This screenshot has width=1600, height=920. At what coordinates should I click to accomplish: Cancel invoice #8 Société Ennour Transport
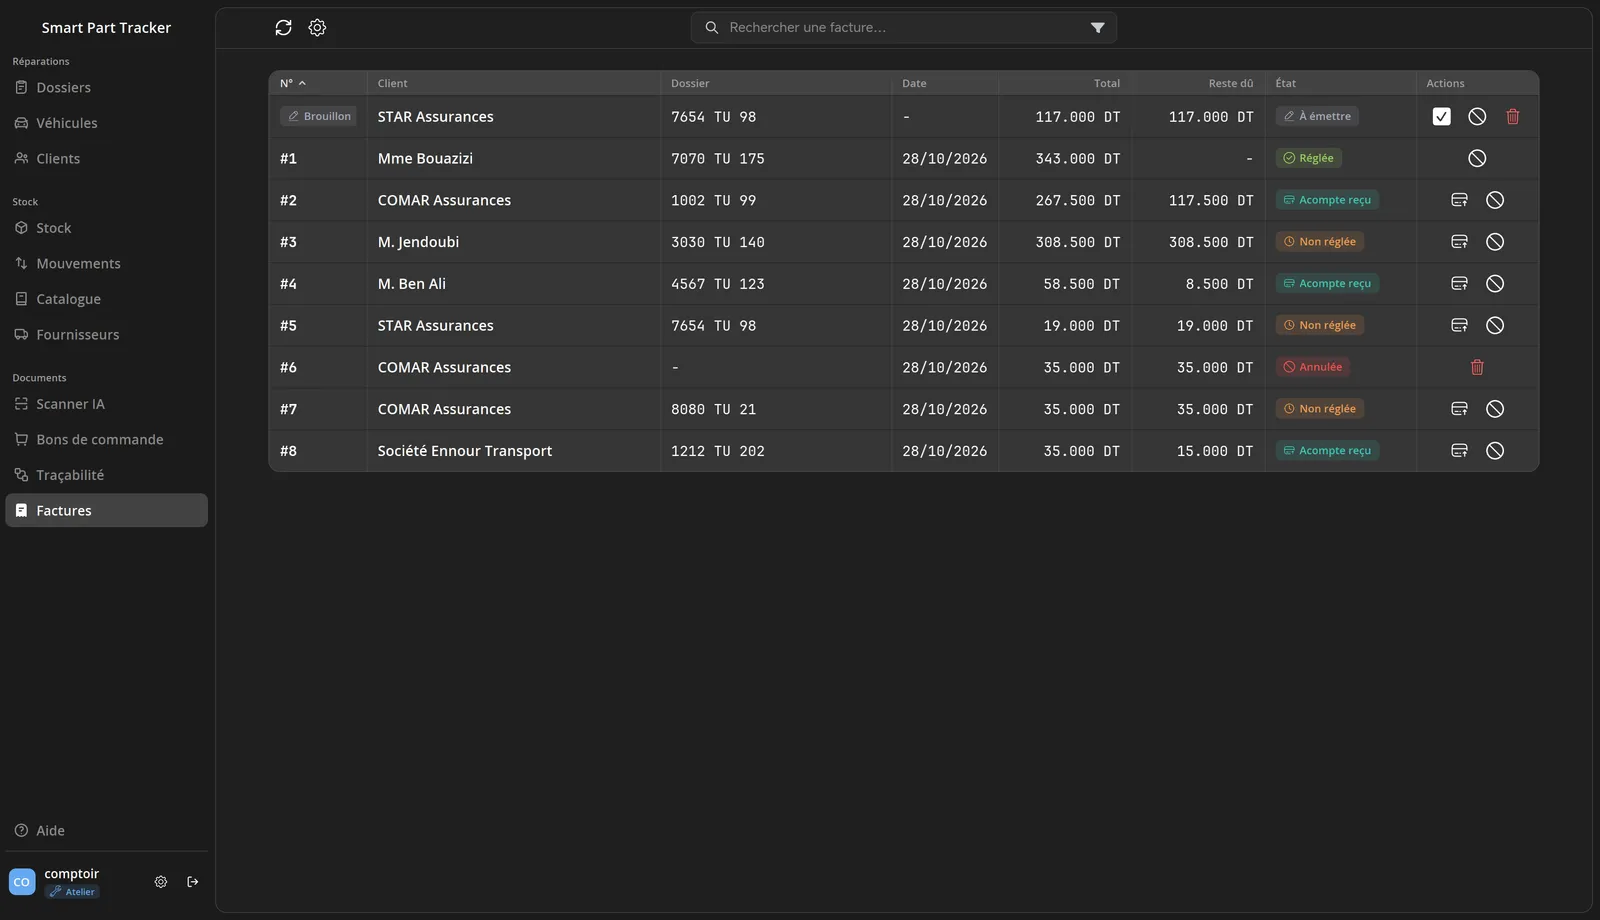[1495, 451]
